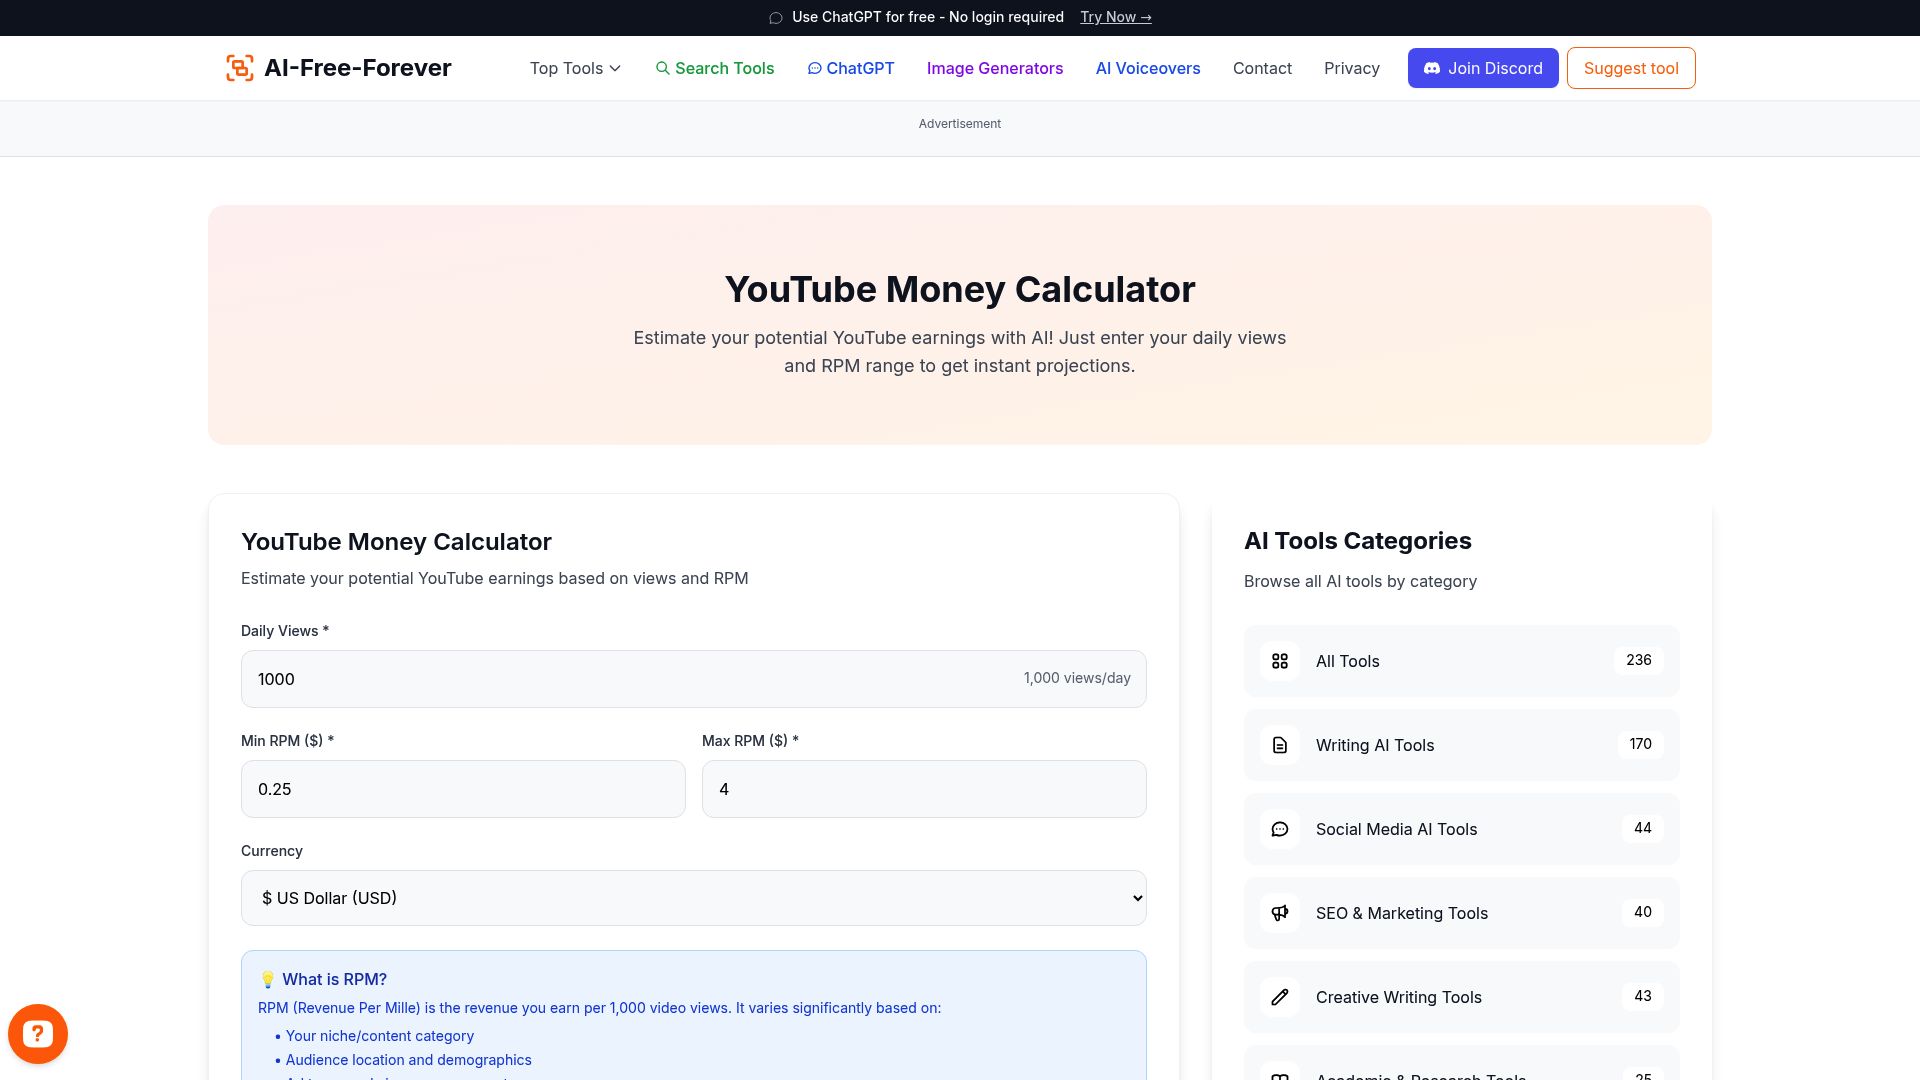The image size is (1920, 1080).
Task: Click the Social Media AI Tools chat icon
Action: coord(1279,829)
